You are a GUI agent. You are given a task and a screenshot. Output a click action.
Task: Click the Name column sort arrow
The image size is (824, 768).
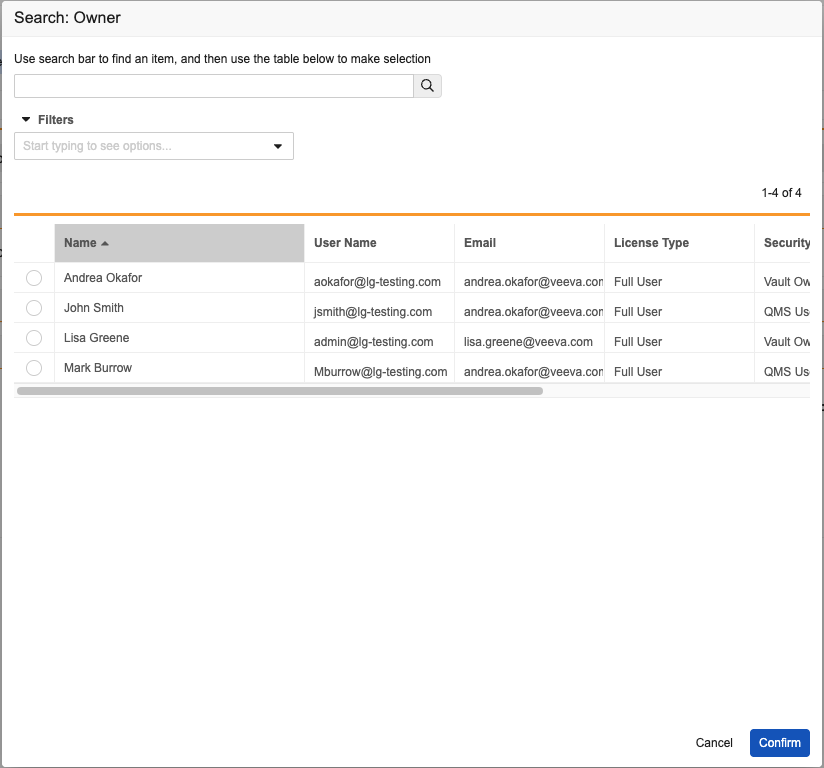pyautogui.click(x=105, y=243)
